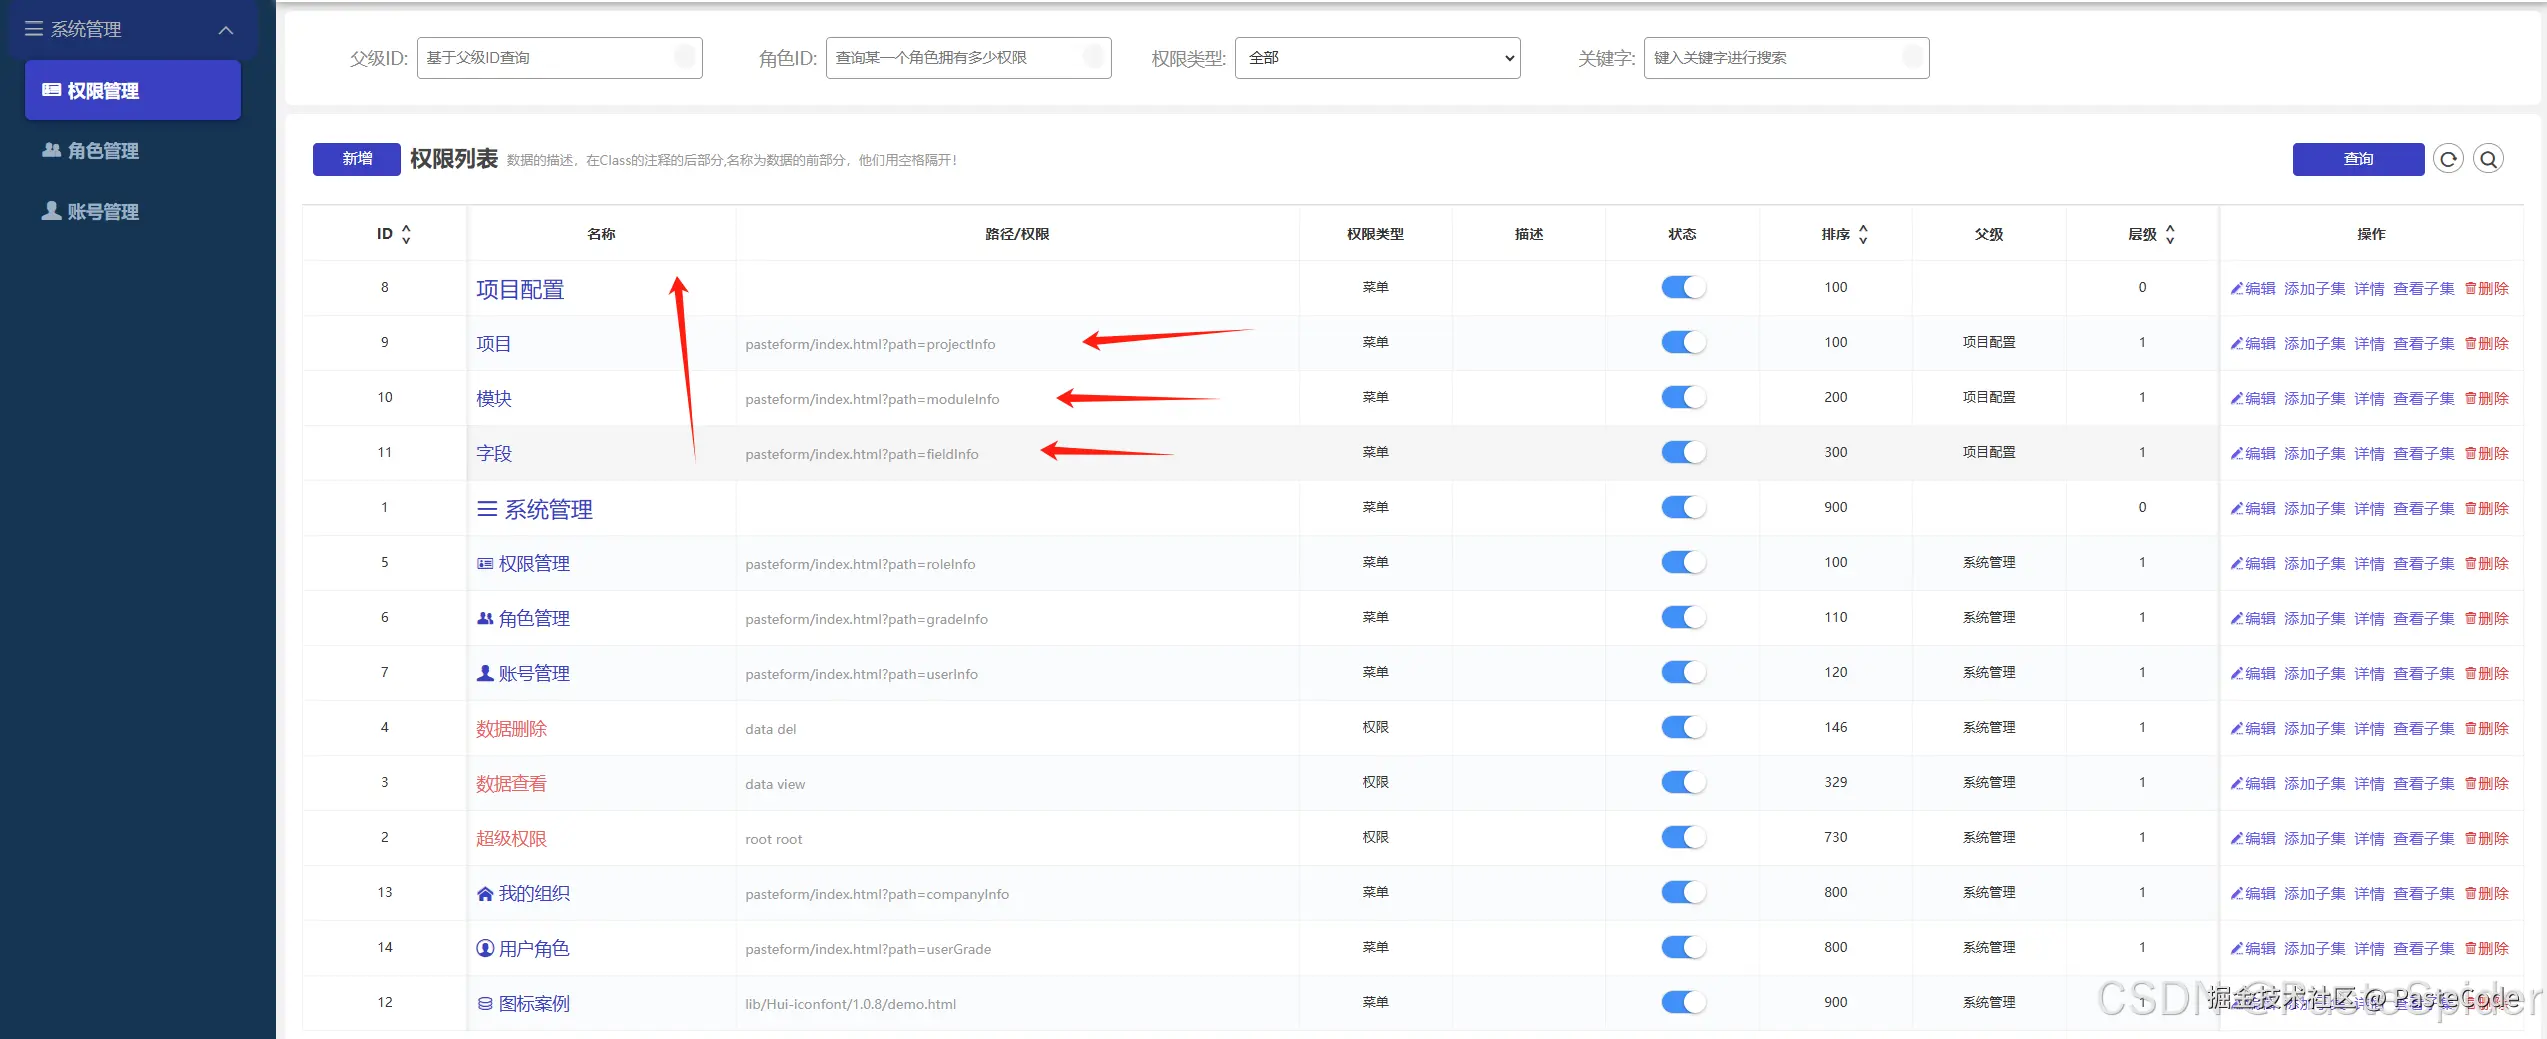Screen dimensions: 2547x1039
Task: Open 详情 in the 数据删除 row
Action: pyautogui.click(x=2369, y=729)
